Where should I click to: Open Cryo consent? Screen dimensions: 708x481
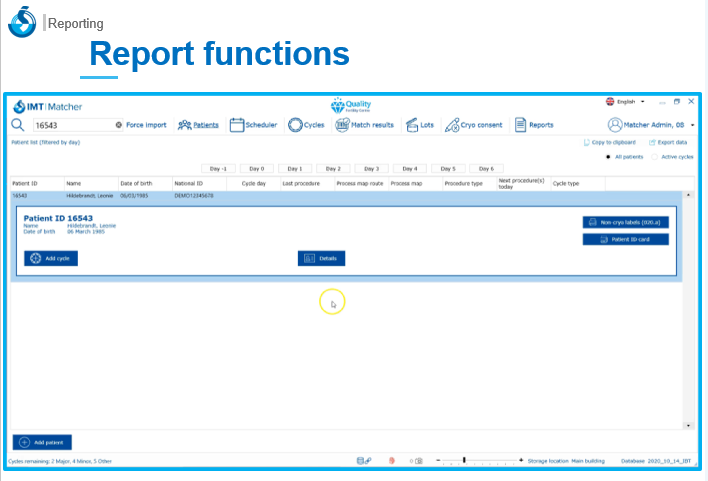(x=475, y=125)
